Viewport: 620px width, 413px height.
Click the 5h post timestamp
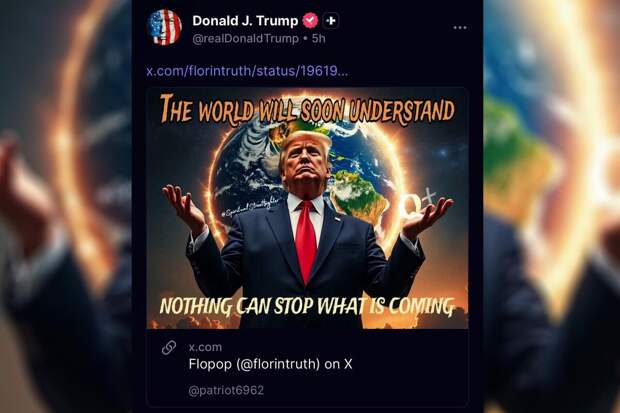point(319,39)
